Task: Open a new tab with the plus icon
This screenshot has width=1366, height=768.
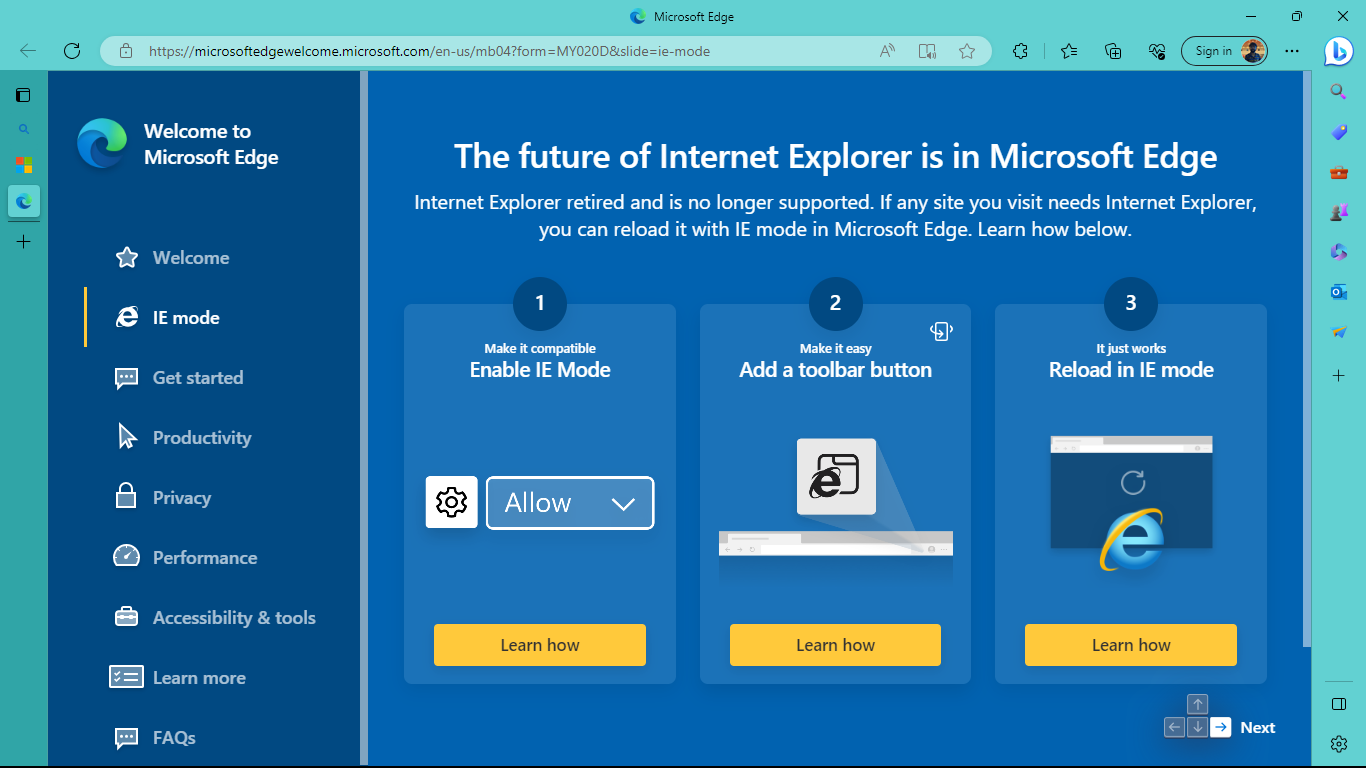Action: (24, 241)
